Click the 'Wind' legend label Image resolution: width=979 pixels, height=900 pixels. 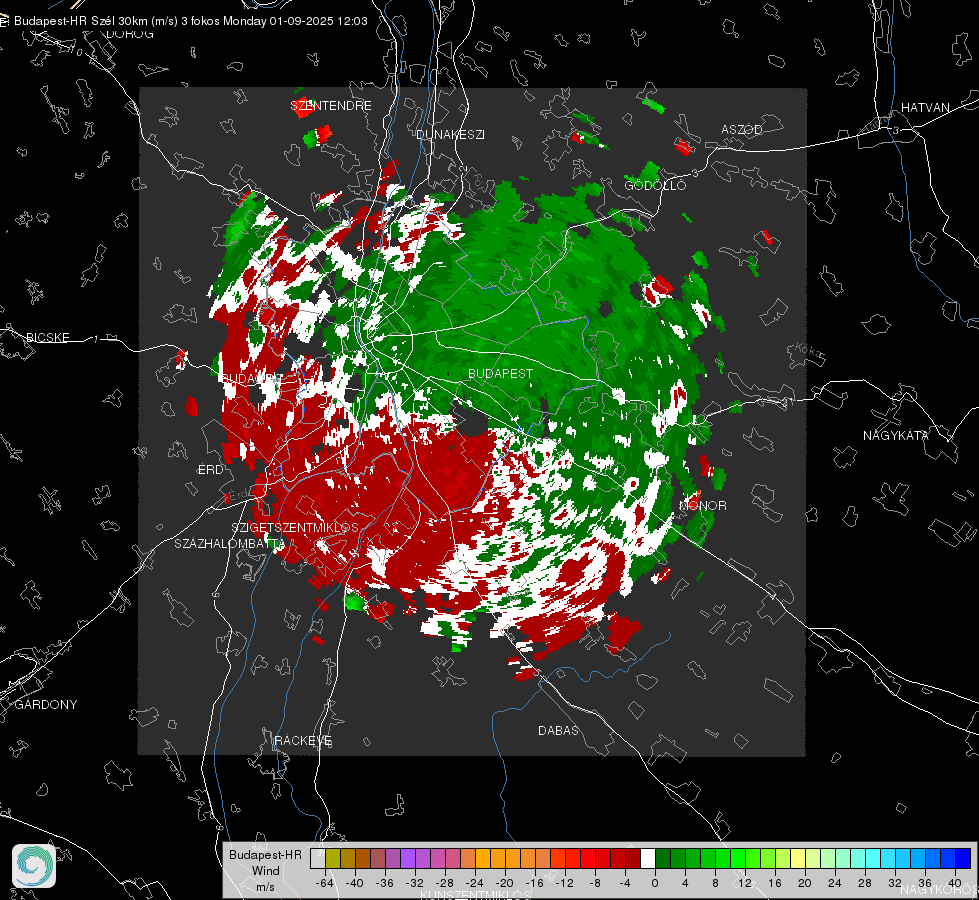pyautogui.click(x=265, y=871)
